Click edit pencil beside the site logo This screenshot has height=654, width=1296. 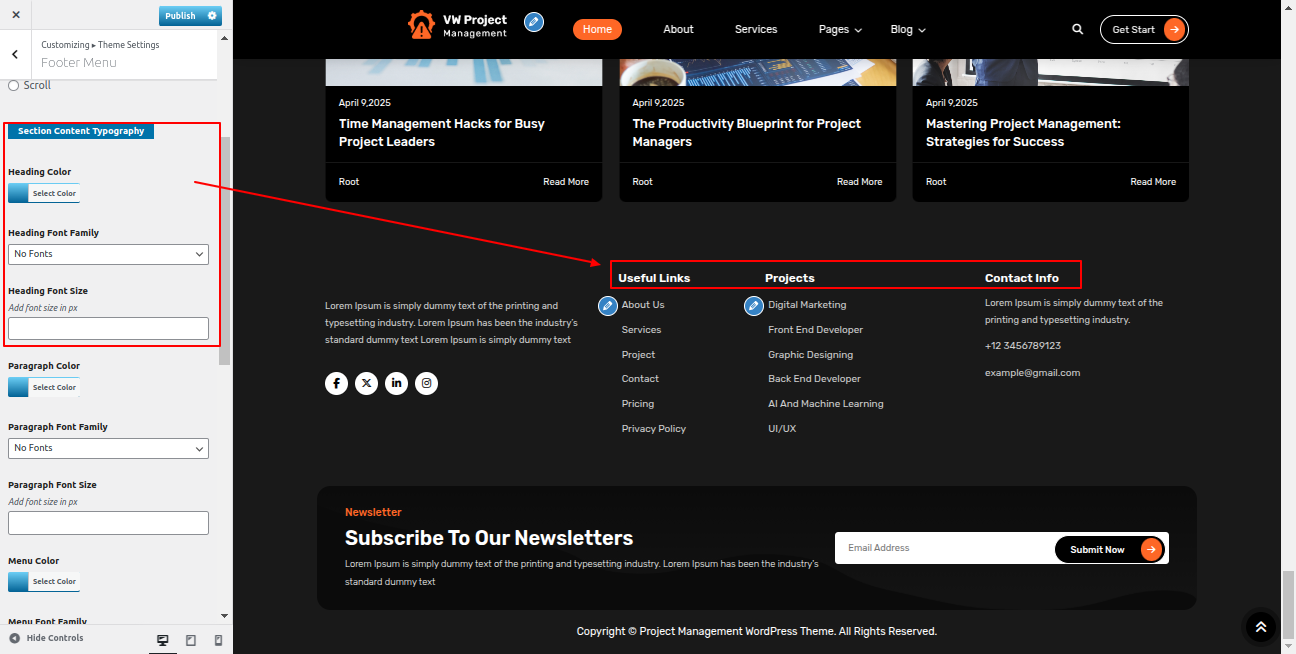pos(534,22)
